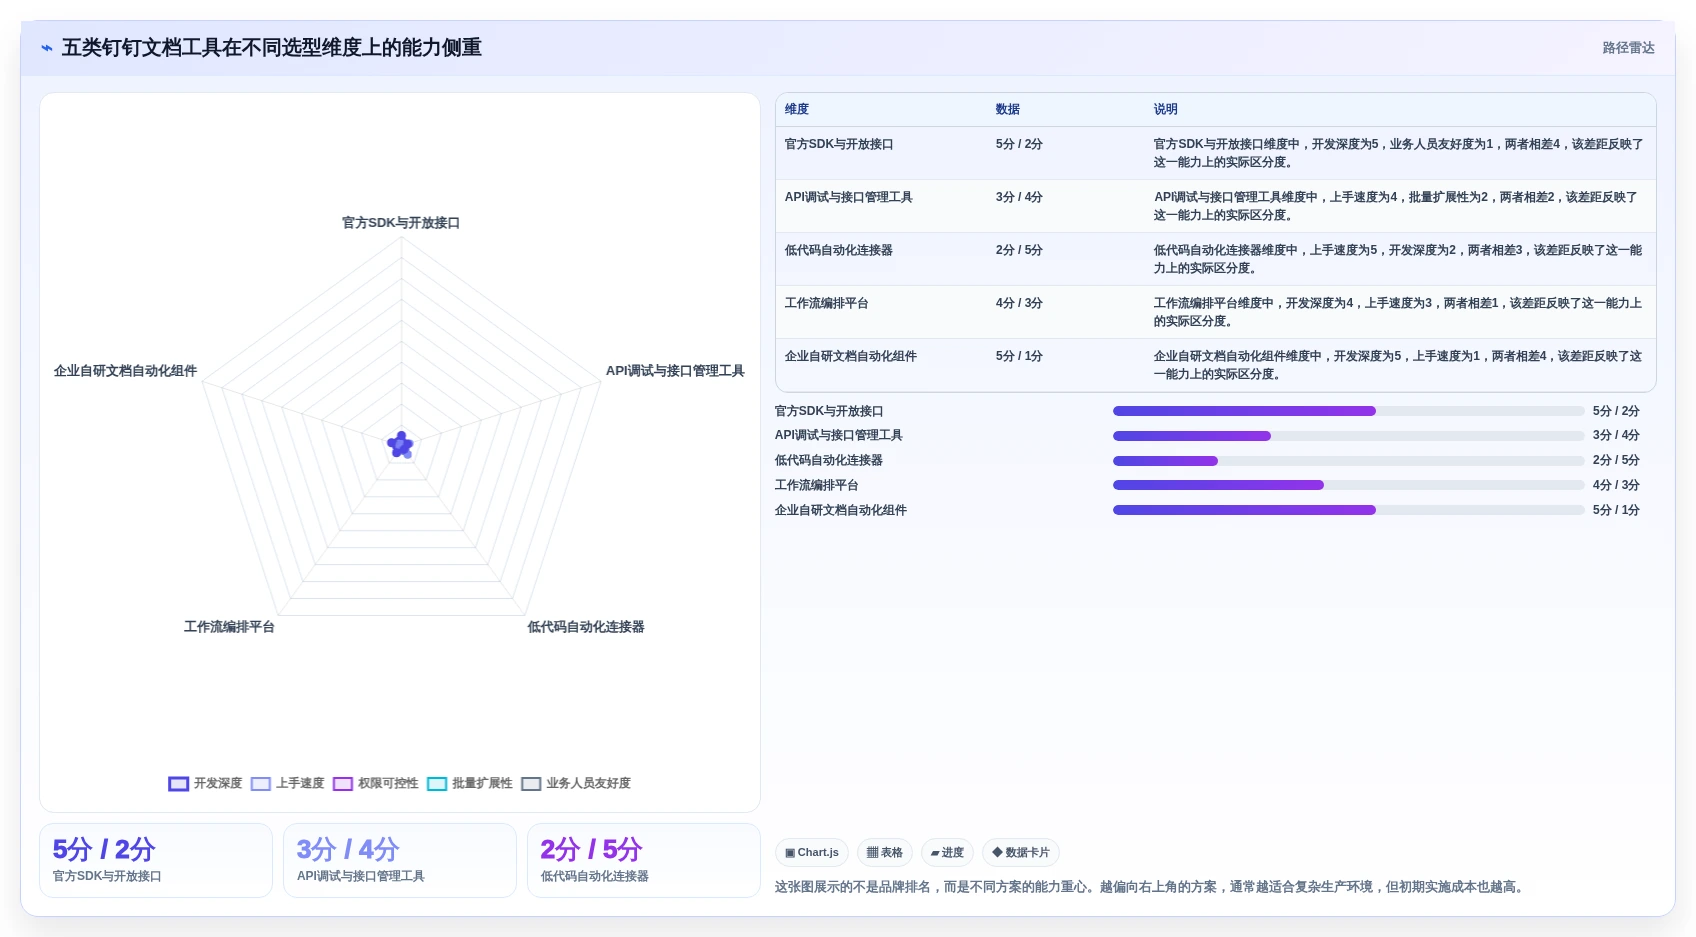Open the 5分 / 2分 data card
The height and width of the screenshot is (937, 1696).
tap(156, 860)
